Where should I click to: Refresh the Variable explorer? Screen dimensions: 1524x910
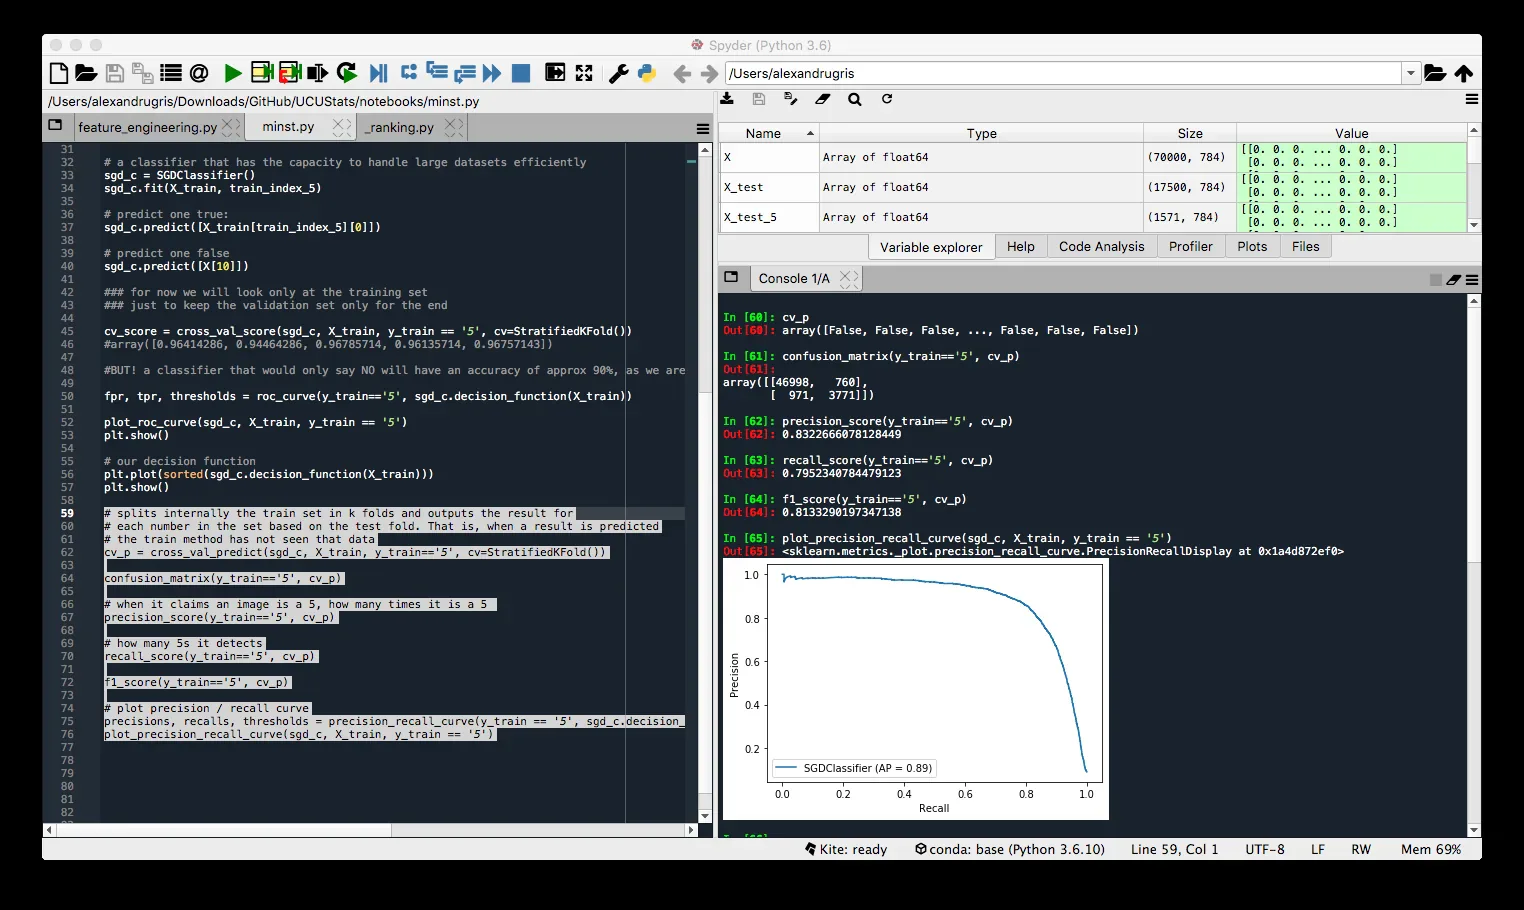point(887,99)
